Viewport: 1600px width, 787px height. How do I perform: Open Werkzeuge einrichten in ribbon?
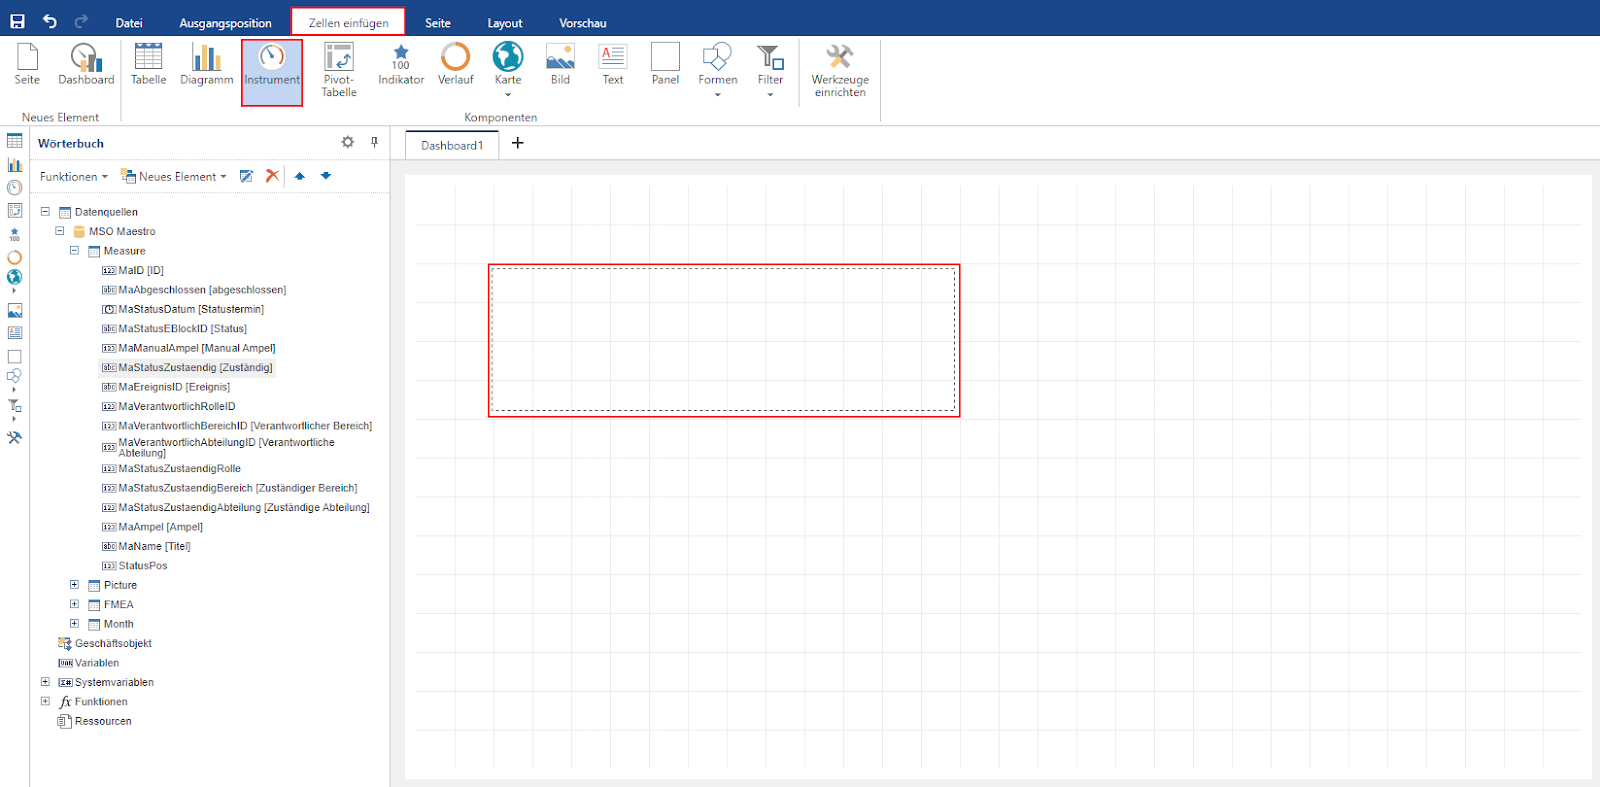(x=840, y=70)
